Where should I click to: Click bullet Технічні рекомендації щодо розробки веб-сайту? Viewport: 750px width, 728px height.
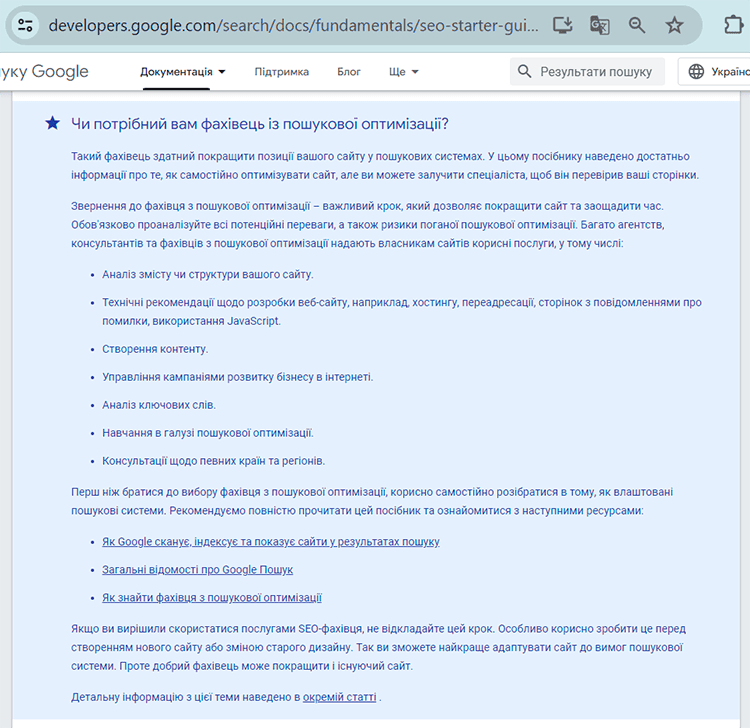(401, 311)
